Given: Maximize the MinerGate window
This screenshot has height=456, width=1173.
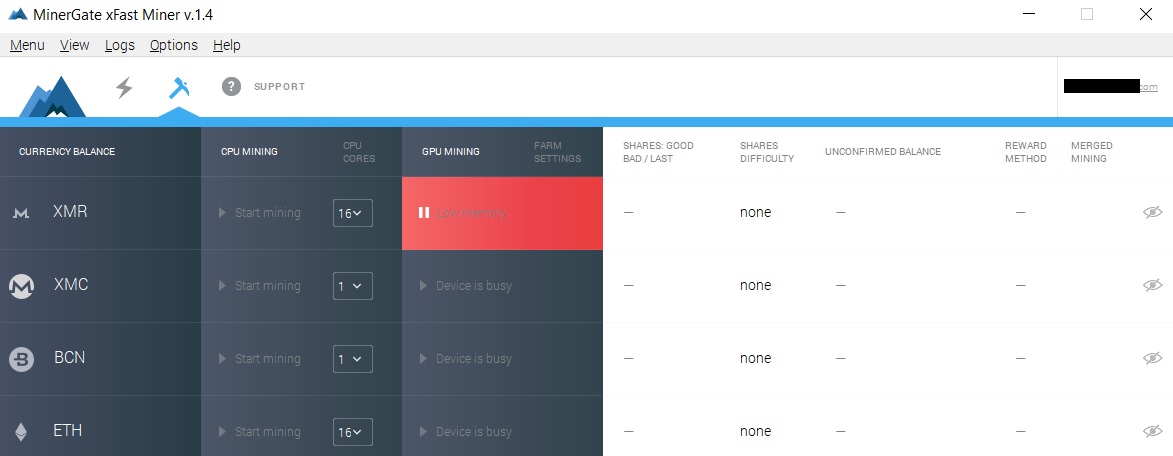Looking at the screenshot, I should (1087, 14).
